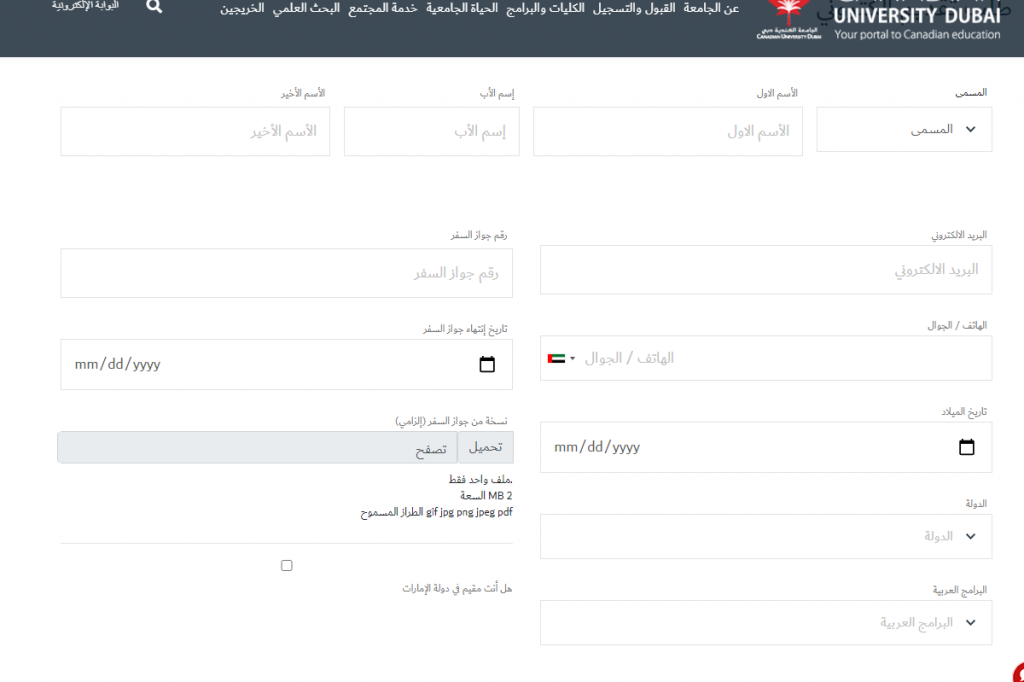This screenshot has width=1024, height=682.
Task: Click the الأسم الأخير last name field
Action: coord(194,131)
